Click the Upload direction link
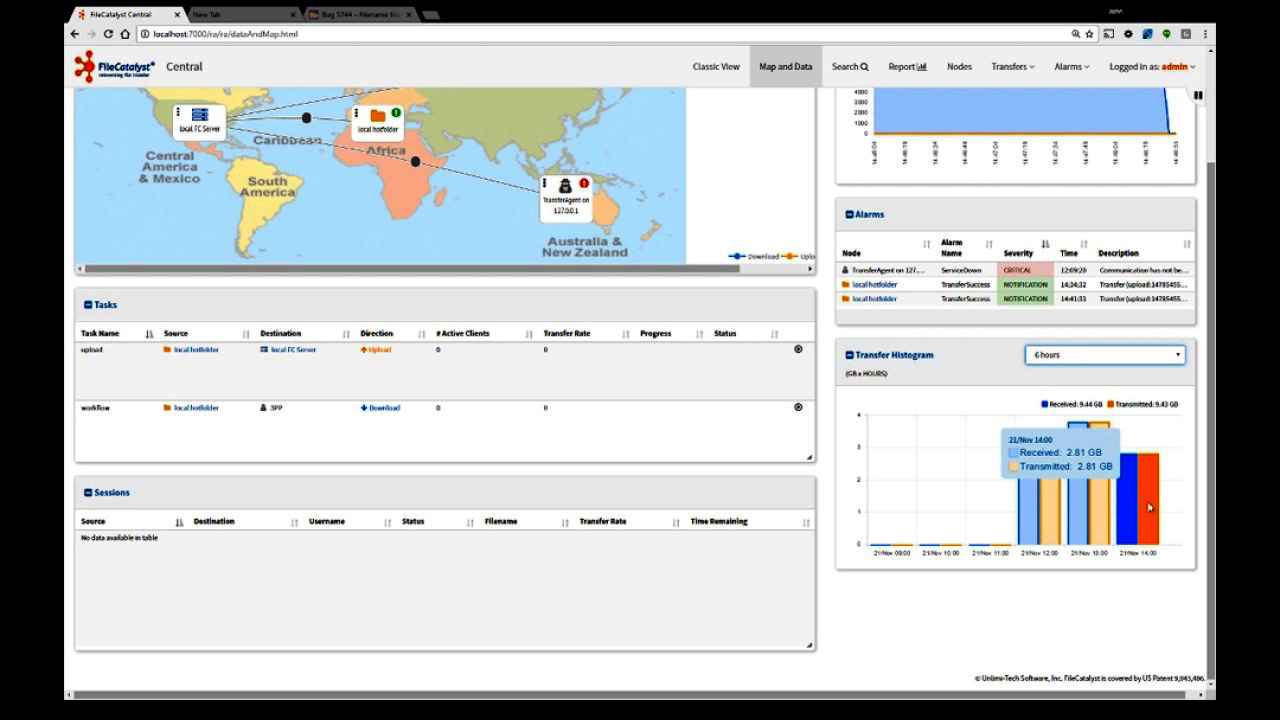The image size is (1280, 720). 376,350
